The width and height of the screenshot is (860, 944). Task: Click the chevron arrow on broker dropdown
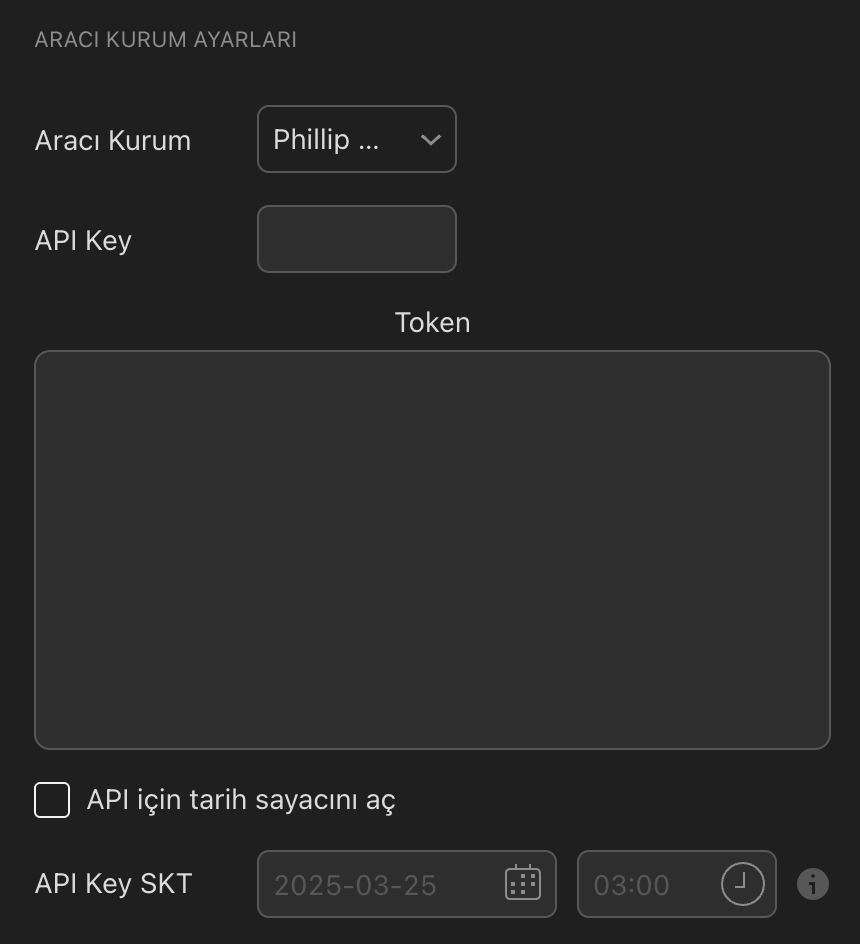click(x=431, y=140)
